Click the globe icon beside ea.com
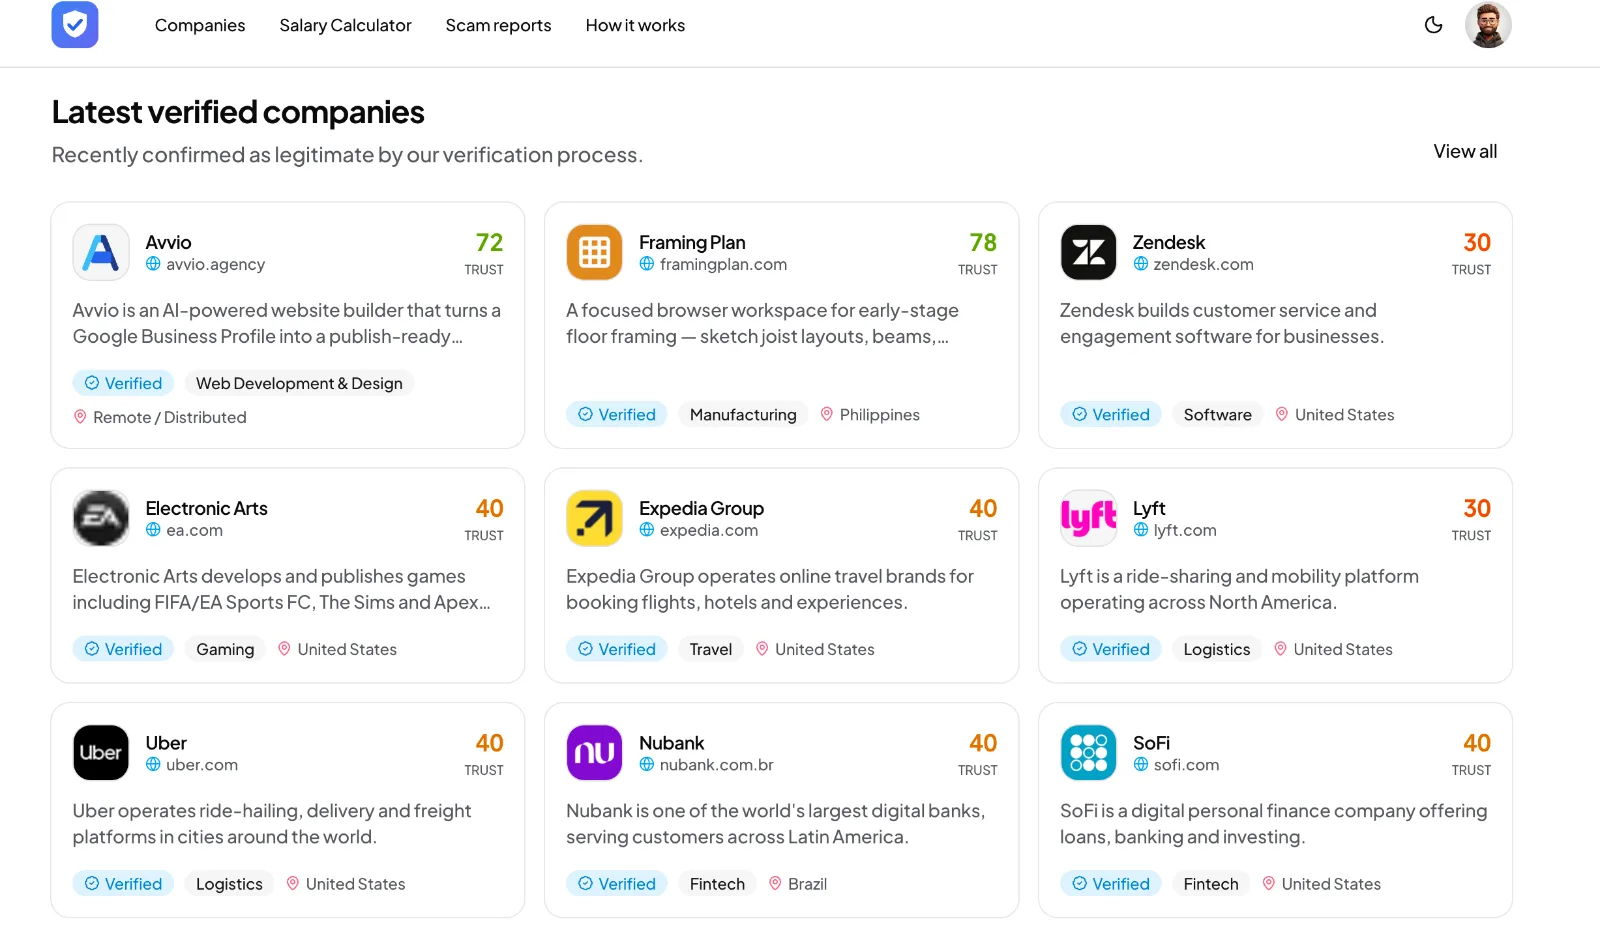This screenshot has height=932, width=1600. click(x=153, y=530)
